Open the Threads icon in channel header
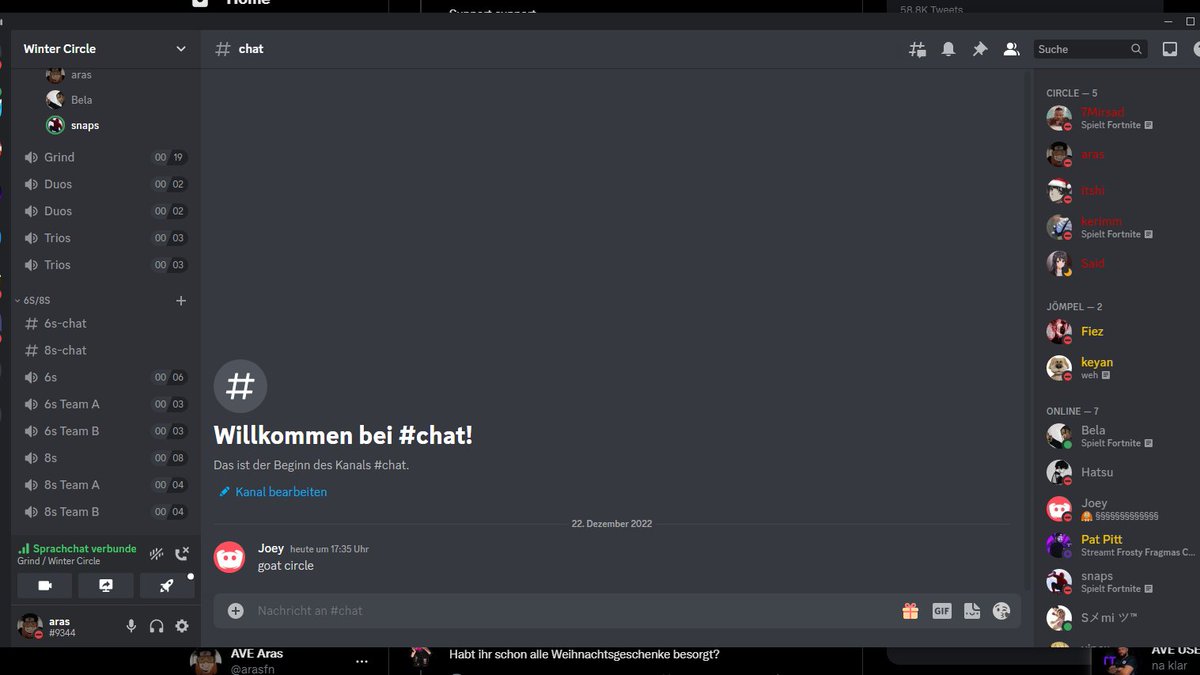The image size is (1200, 675). [x=917, y=49]
